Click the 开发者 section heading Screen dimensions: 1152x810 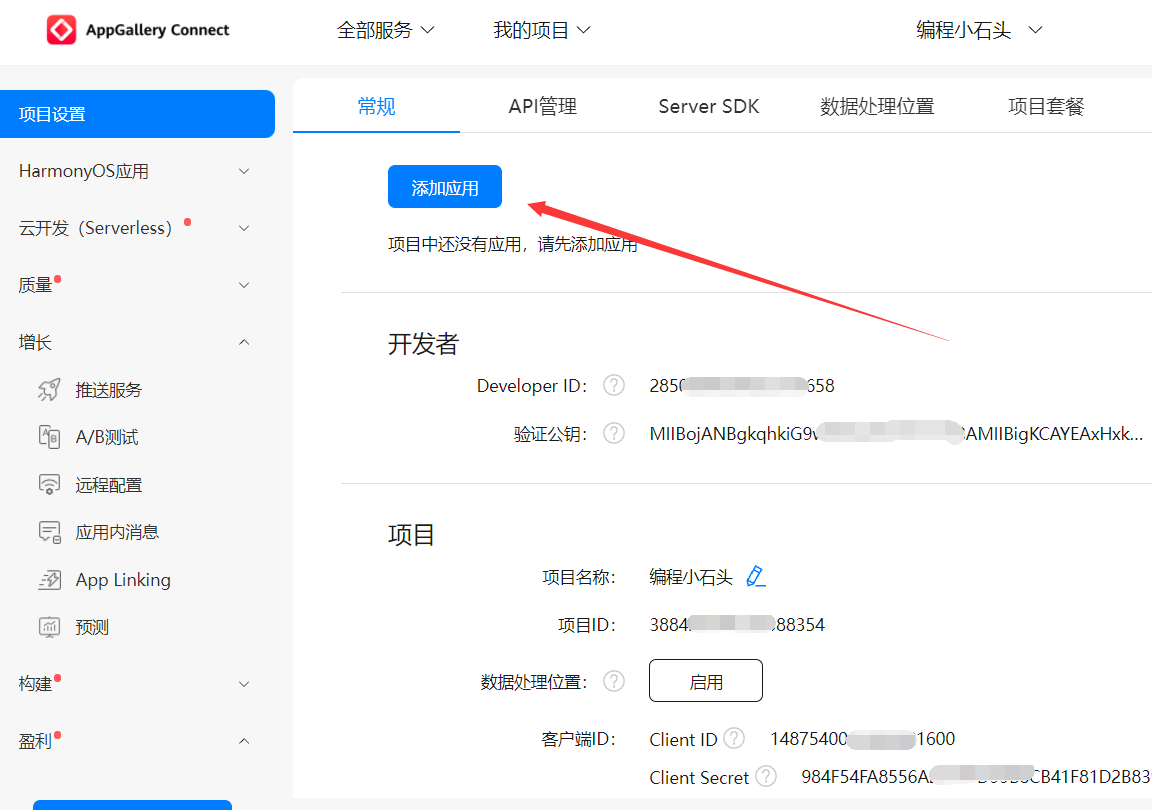click(x=423, y=344)
